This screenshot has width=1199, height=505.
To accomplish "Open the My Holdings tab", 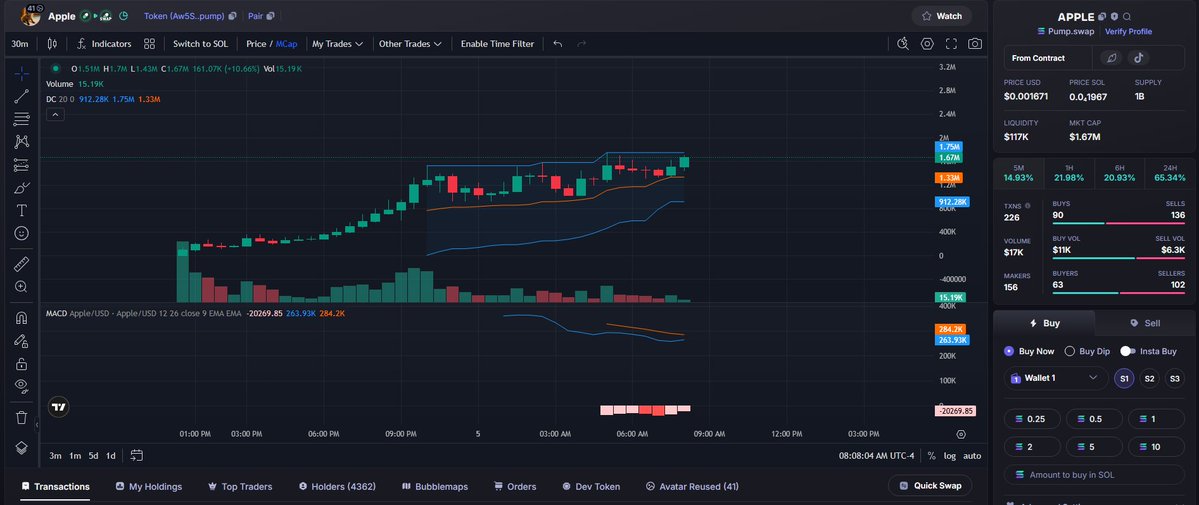I will pyautogui.click(x=149, y=487).
